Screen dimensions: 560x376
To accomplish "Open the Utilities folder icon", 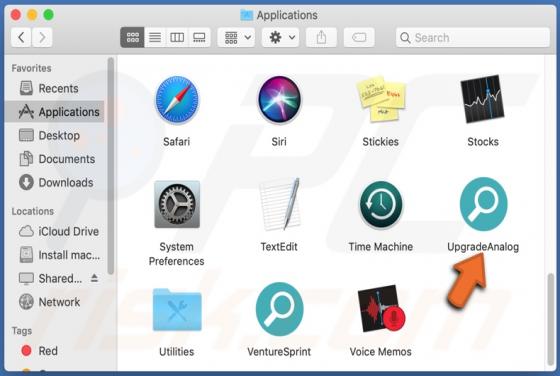I will click(177, 310).
